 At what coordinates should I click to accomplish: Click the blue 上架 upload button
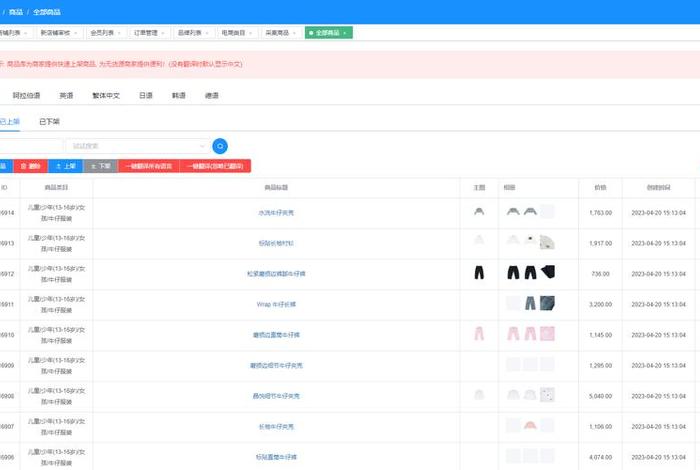tap(65, 166)
